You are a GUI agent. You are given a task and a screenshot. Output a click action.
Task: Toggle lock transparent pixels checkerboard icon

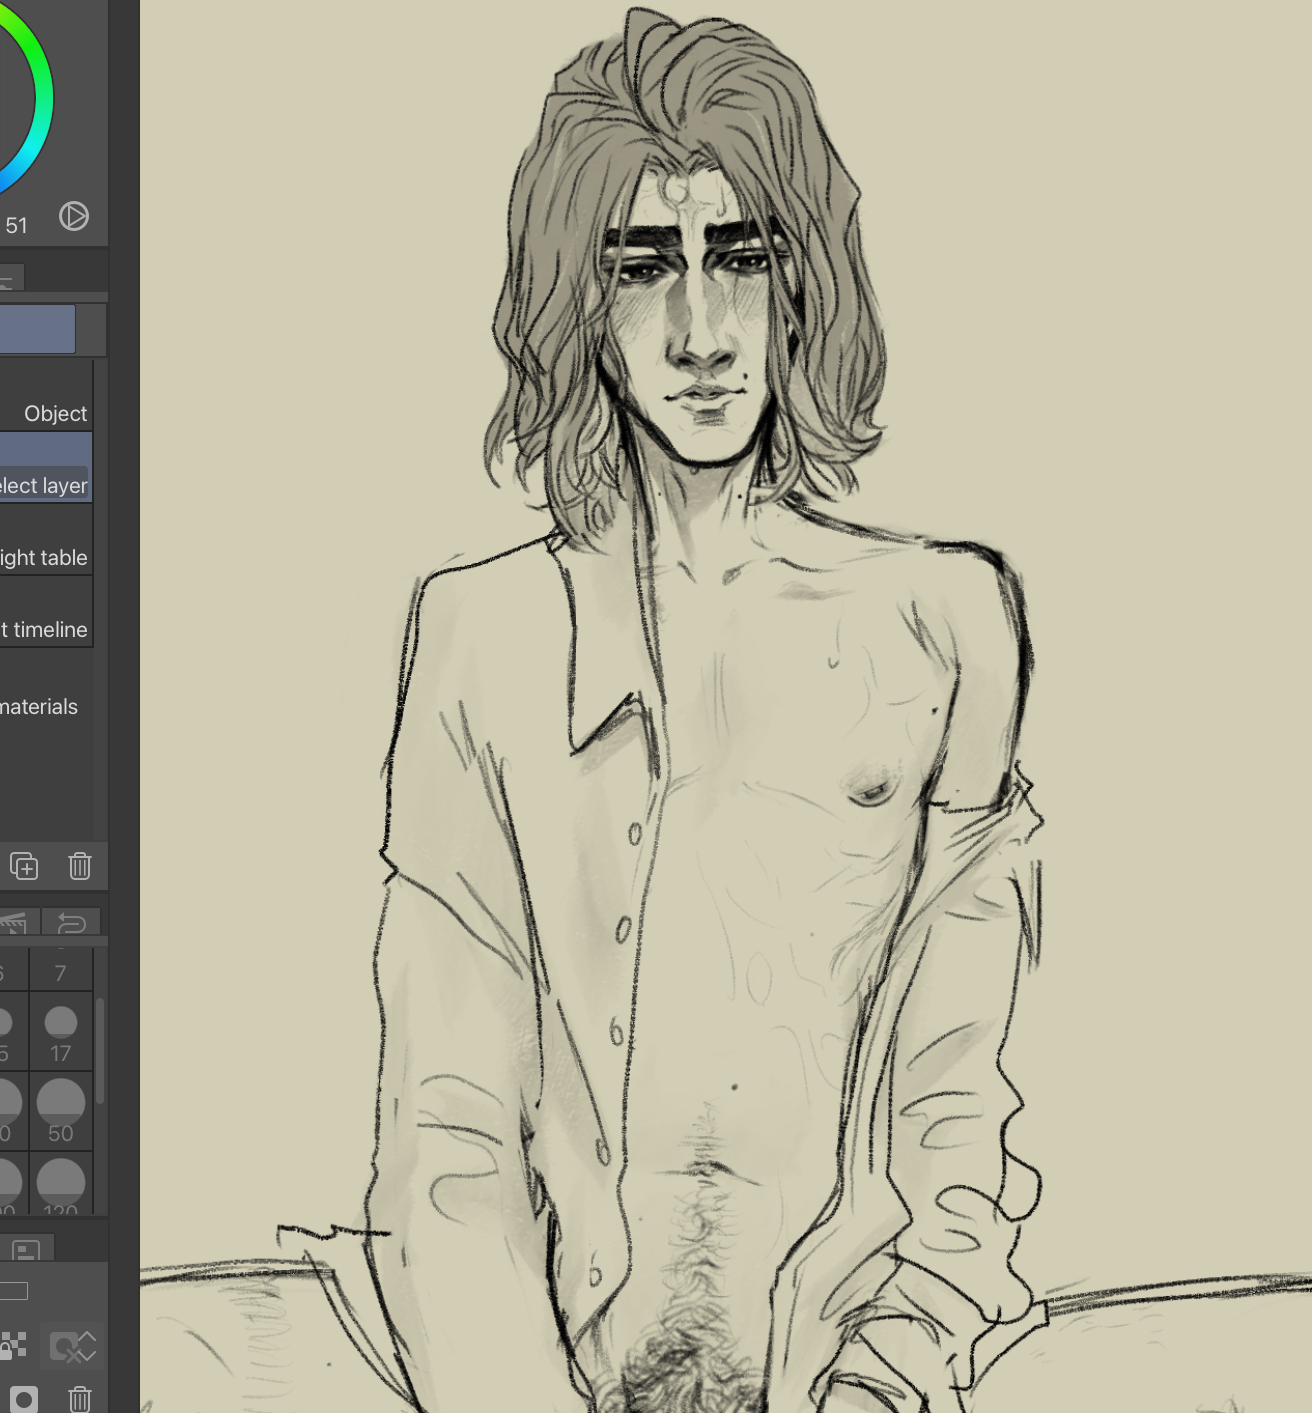click(13, 1346)
